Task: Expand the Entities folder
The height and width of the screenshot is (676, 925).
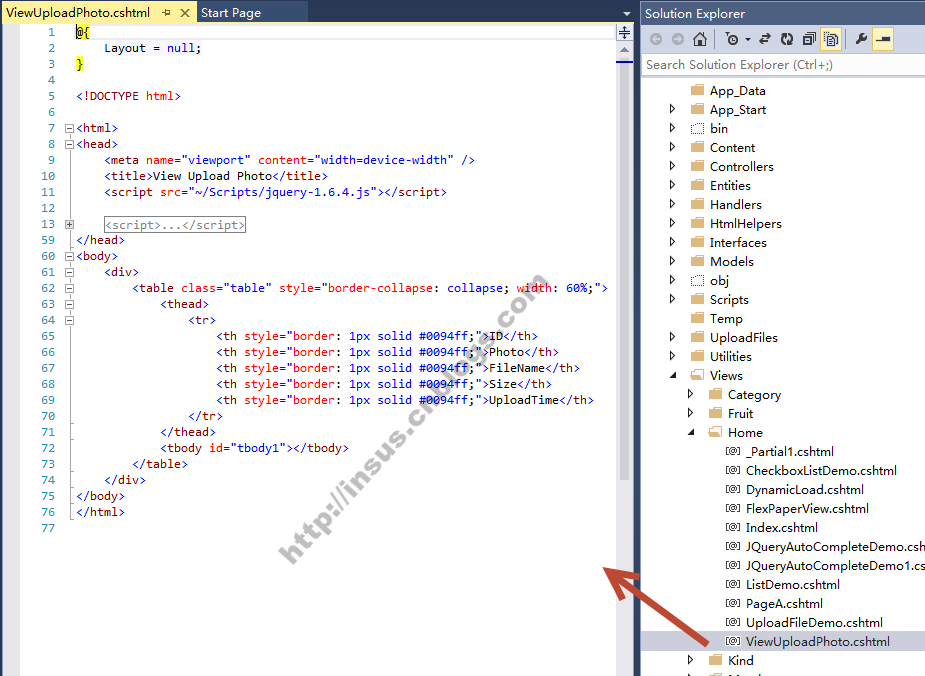Action: (673, 185)
